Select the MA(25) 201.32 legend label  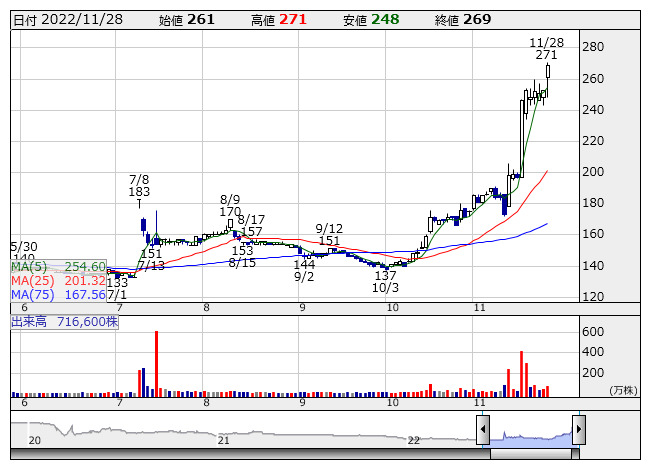point(58,281)
